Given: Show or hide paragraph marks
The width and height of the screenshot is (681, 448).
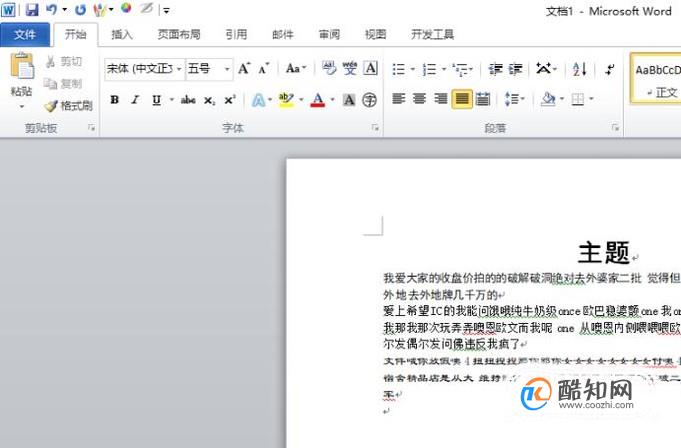Looking at the screenshot, I should (610, 69).
